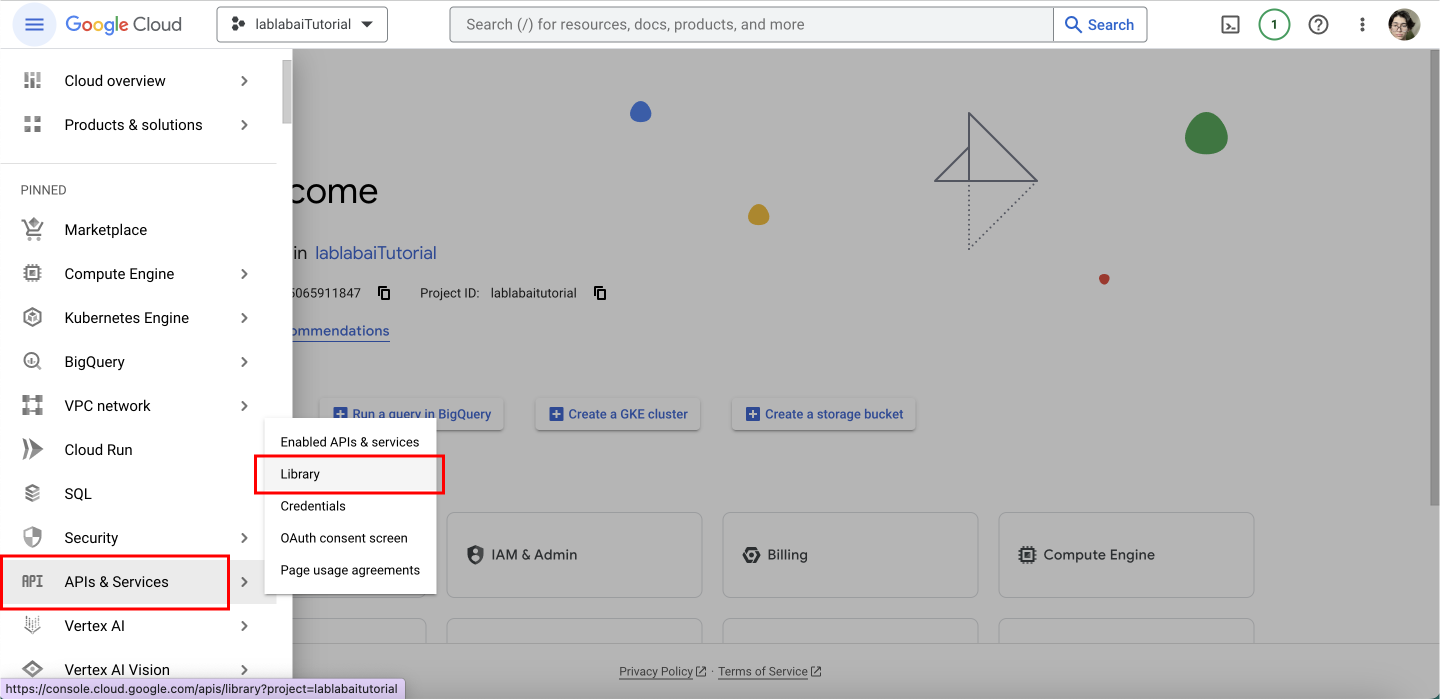Click the Vertex AI icon
1440x699 pixels.
[x=33, y=626]
